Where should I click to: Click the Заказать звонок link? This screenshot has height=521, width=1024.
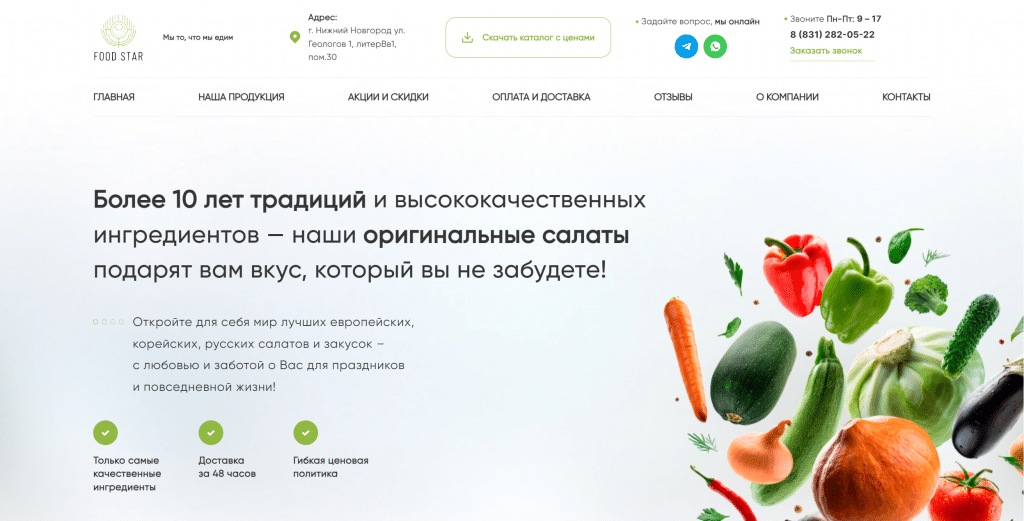[x=825, y=51]
